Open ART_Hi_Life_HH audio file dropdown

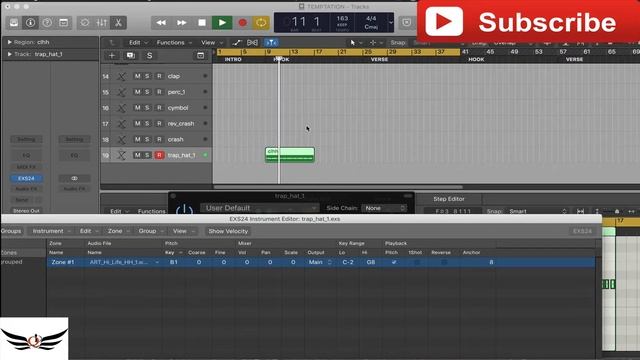tap(157, 262)
